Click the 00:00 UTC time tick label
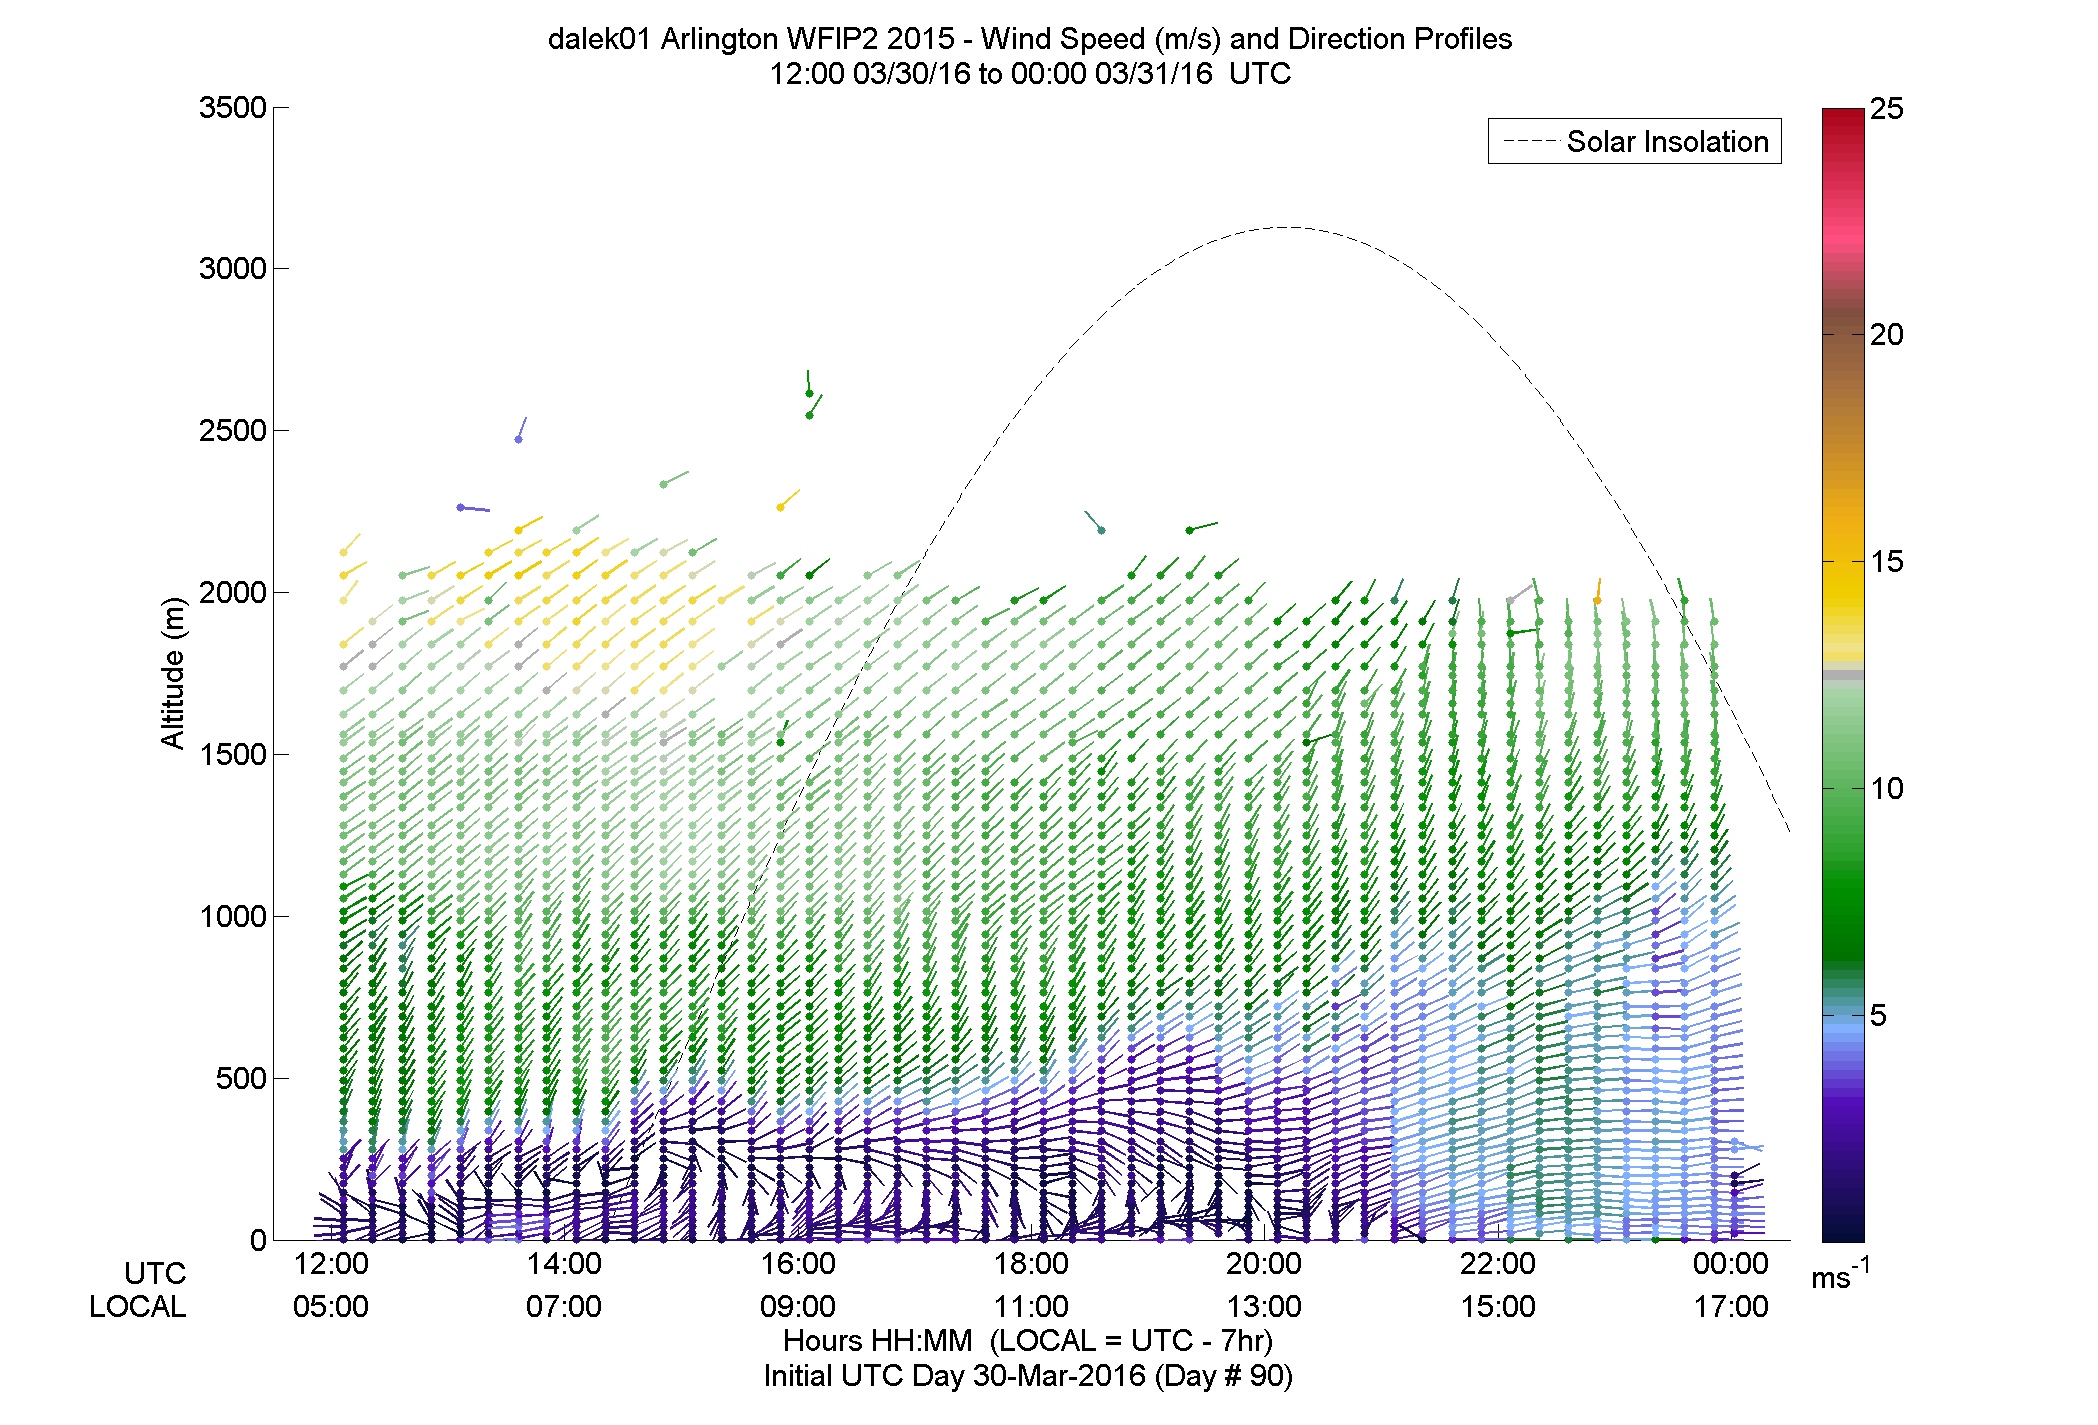Image resolution: width=2098 pixels, height=1425 pixels. pyautogui.click(x=1731, y=1264)
